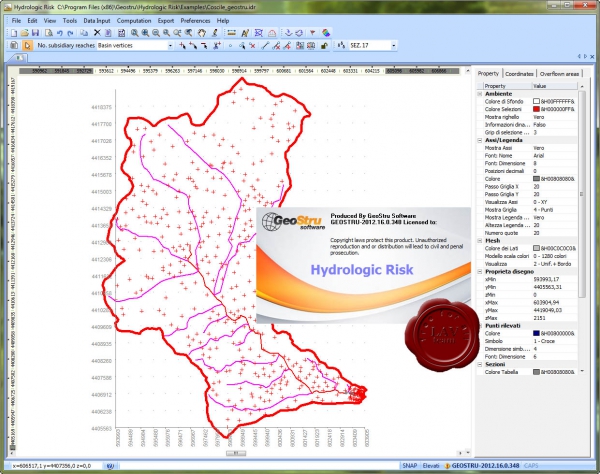The image size is (600, 474).
Task: Click the black X delete icon
Action: pyautogui.click(x=97, y=33)
